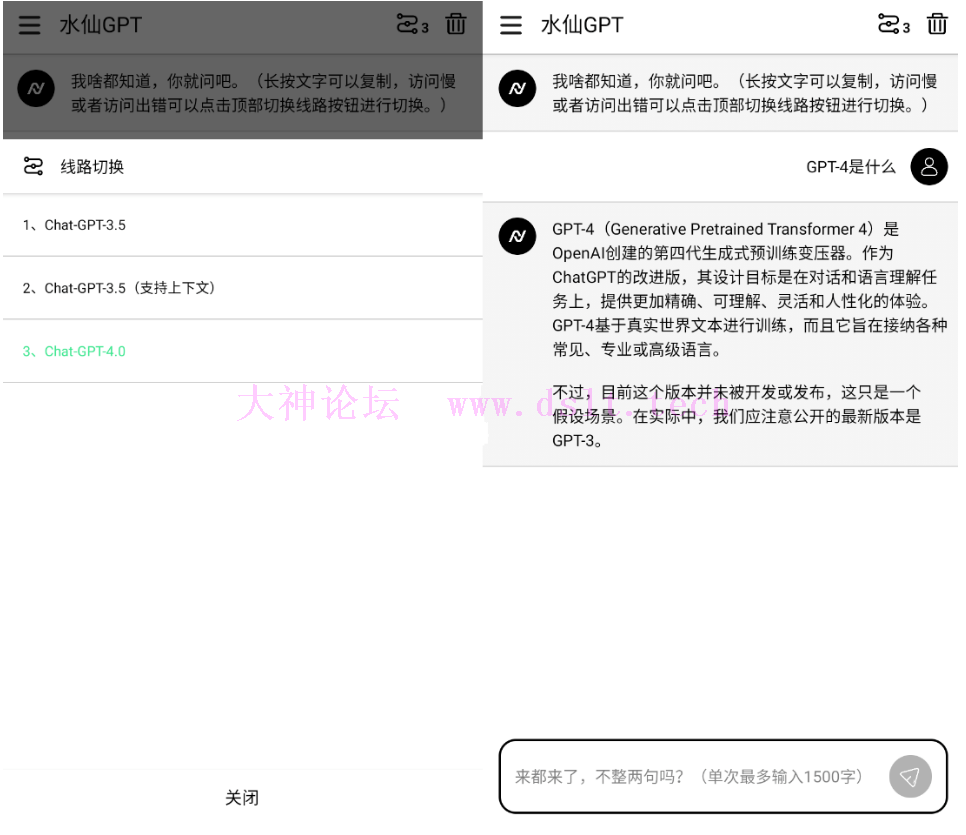Click user message GPT-4是什么
966x835 pixels.
click(x=850, y=167)
